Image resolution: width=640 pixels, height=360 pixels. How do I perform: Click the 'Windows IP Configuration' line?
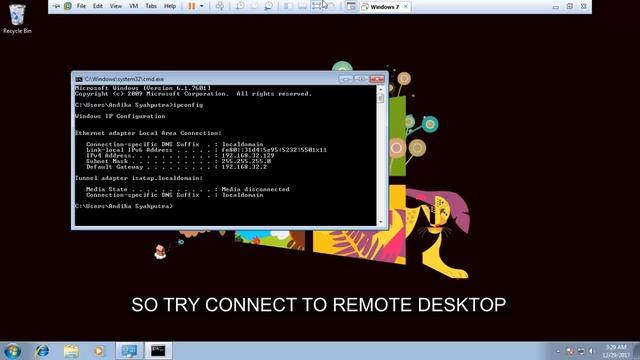tap(120, 116)
